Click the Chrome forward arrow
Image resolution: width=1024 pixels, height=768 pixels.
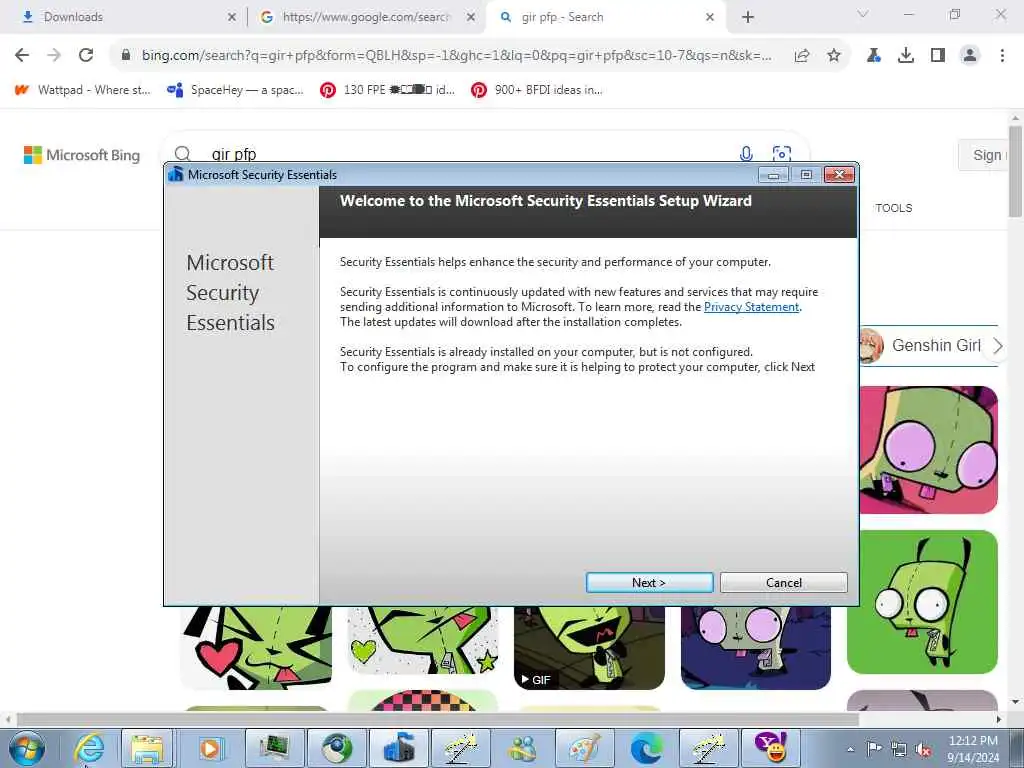(54, 56)
